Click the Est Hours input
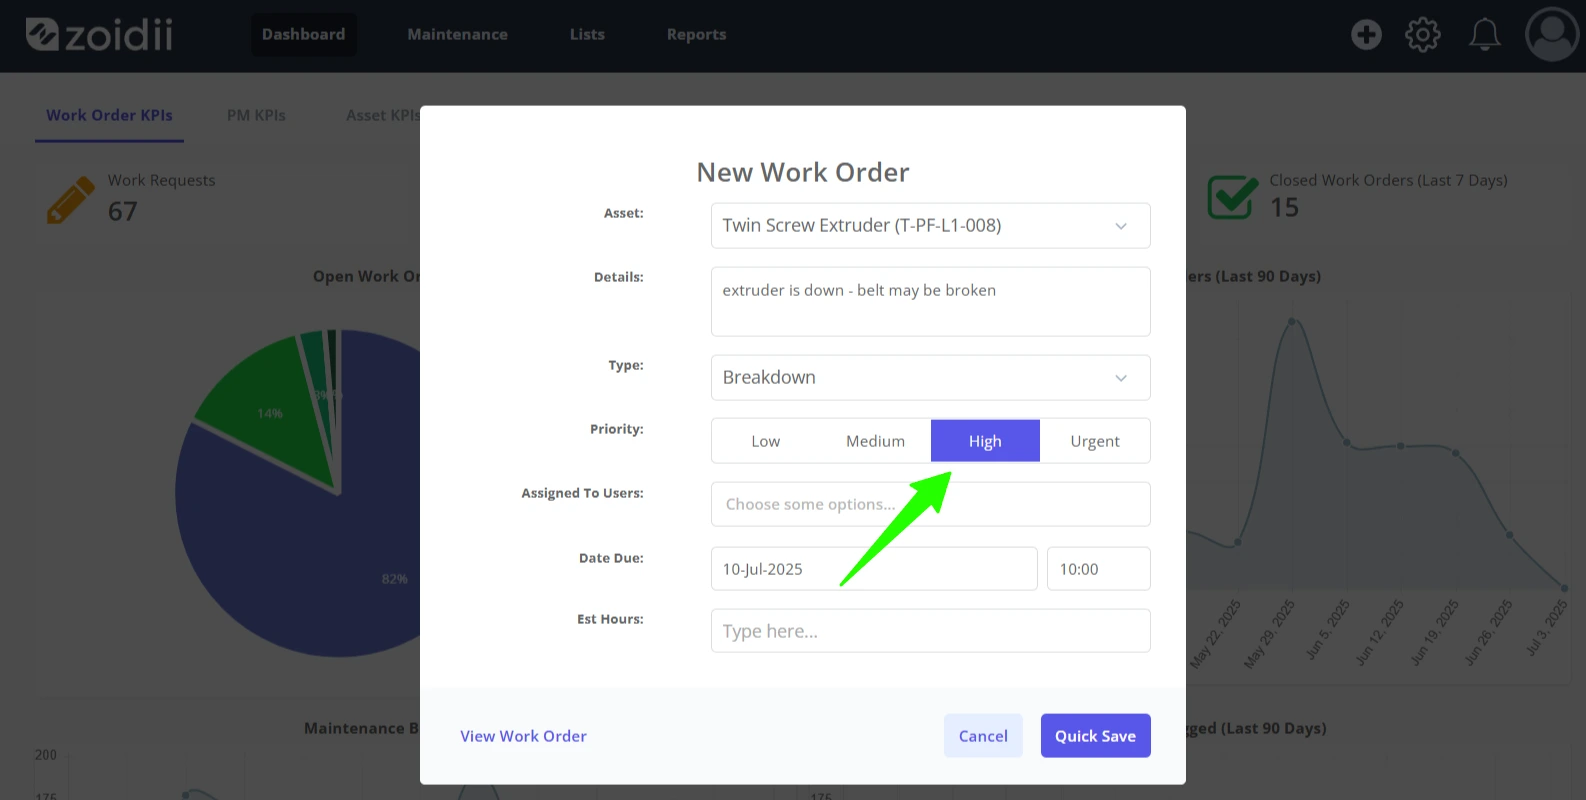Screen dimensions: 1586x800 (x=930, y=631)
